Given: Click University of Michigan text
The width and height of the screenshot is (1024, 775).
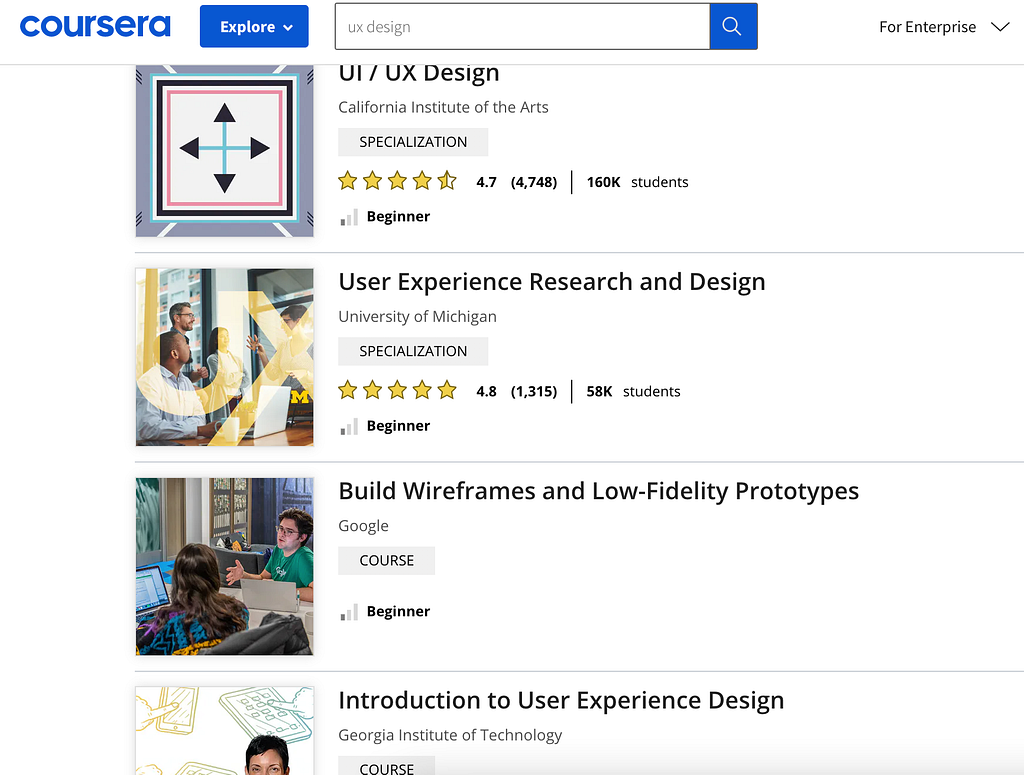Looking at the screenshot, I should tap(417, 317).
